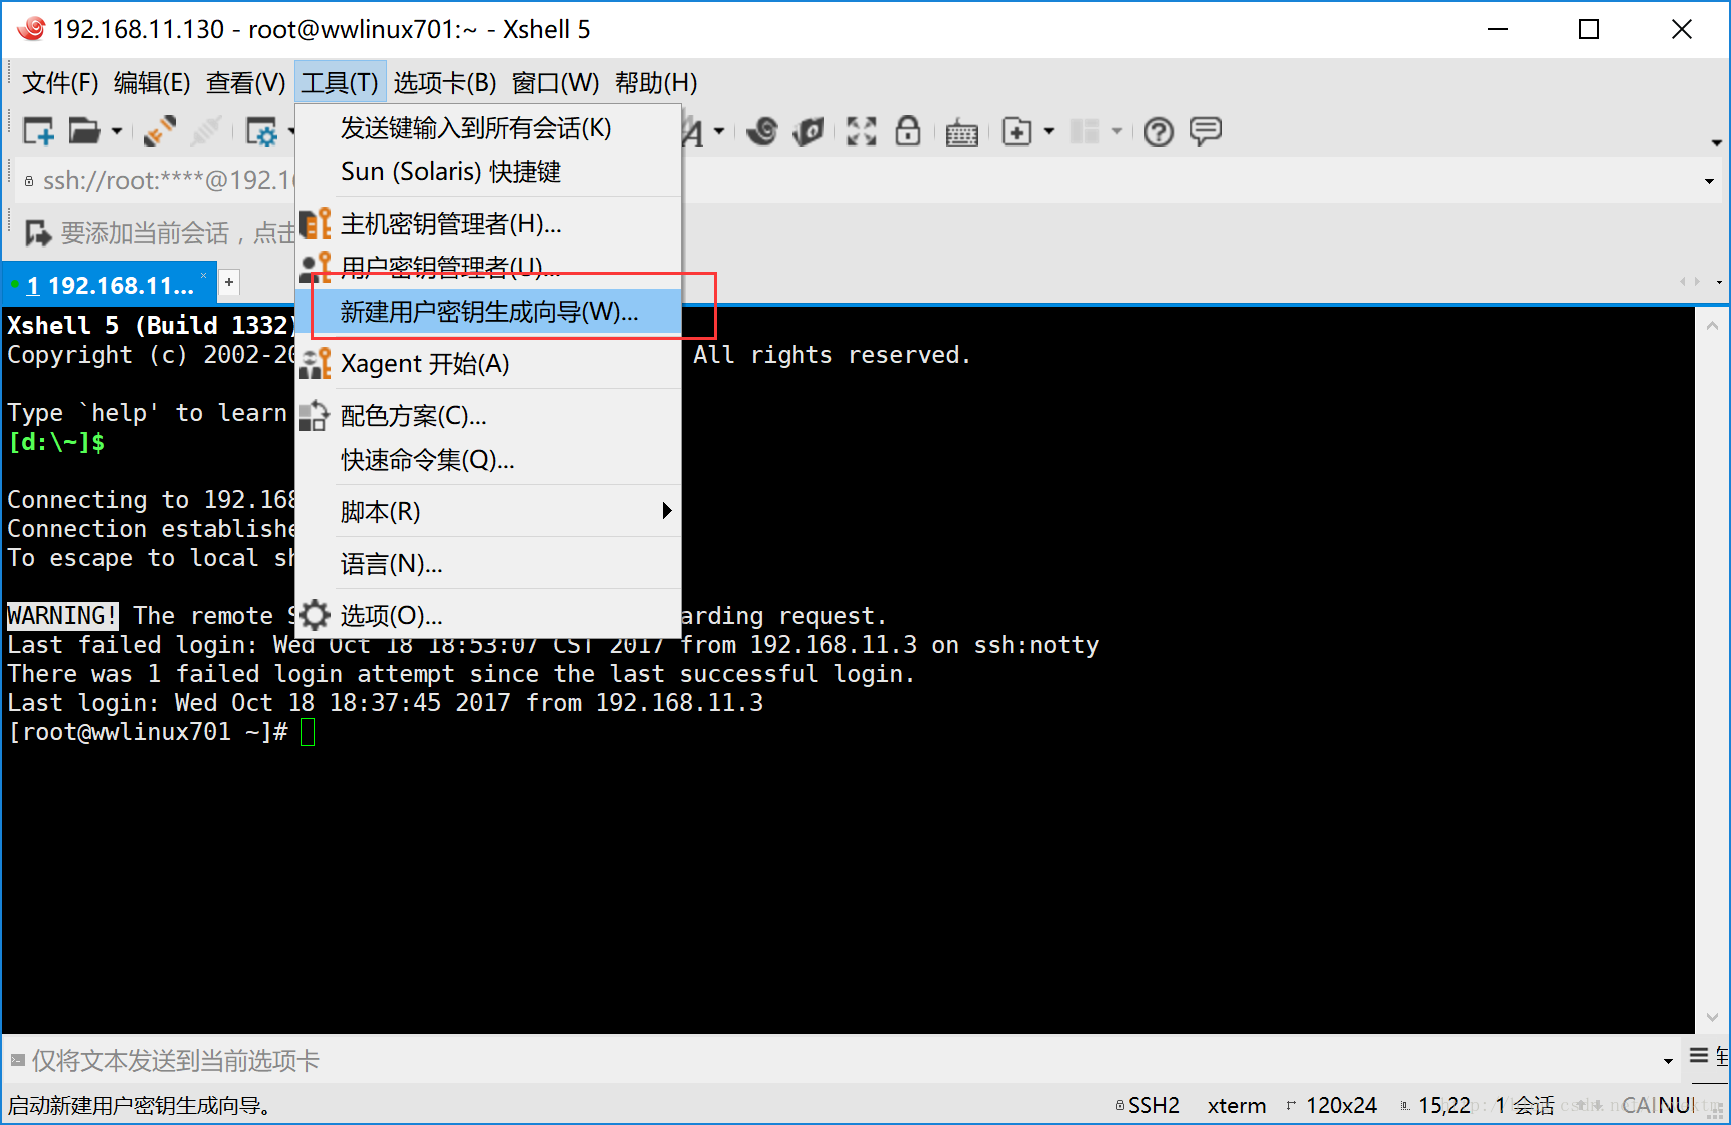
Task: Click the New Session toolbar icon
Action: pyautogui.click(x=38, y=131)
